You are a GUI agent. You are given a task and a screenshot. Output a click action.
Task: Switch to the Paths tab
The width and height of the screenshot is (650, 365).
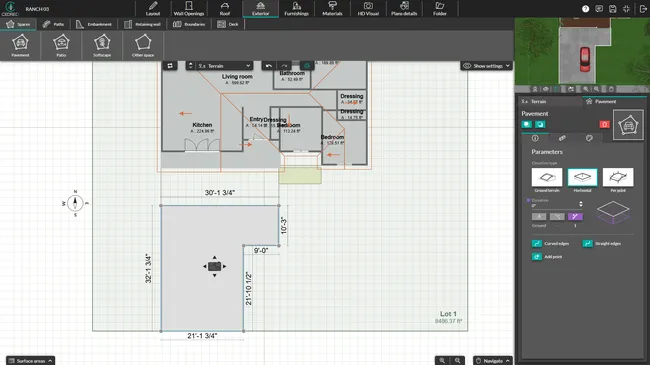[53, 24]
